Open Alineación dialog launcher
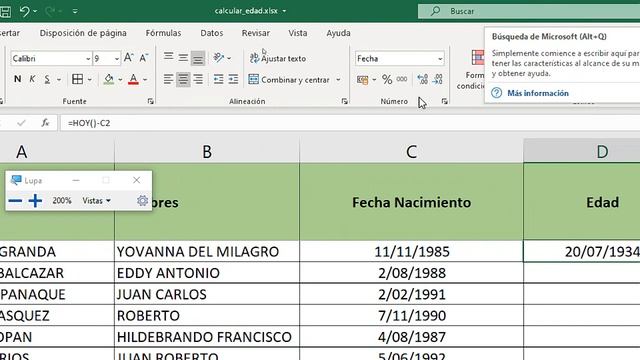 click(x=344, y=101)
